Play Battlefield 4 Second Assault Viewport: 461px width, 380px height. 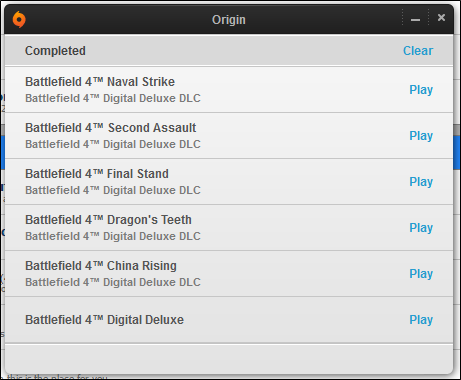[421, 136]
